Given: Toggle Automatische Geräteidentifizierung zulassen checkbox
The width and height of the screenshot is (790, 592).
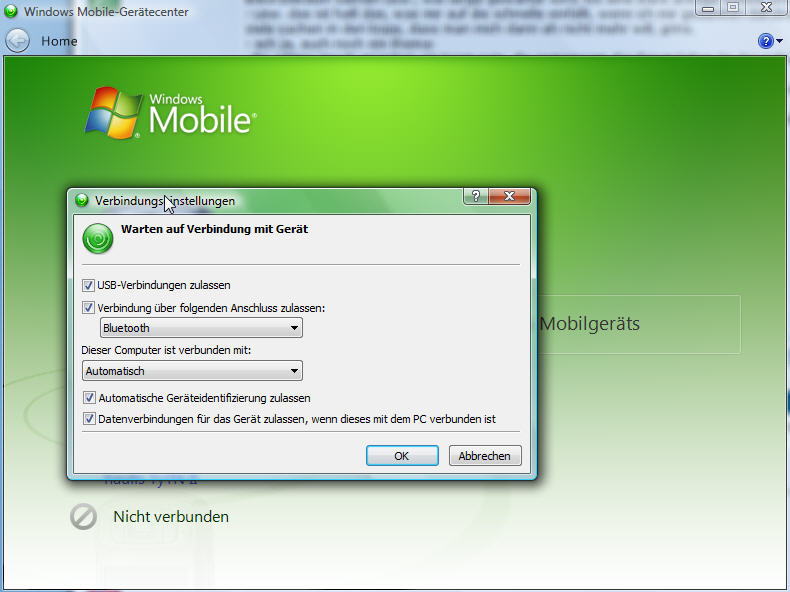Looking at the screenshot, I should click(x=89, y=398).
